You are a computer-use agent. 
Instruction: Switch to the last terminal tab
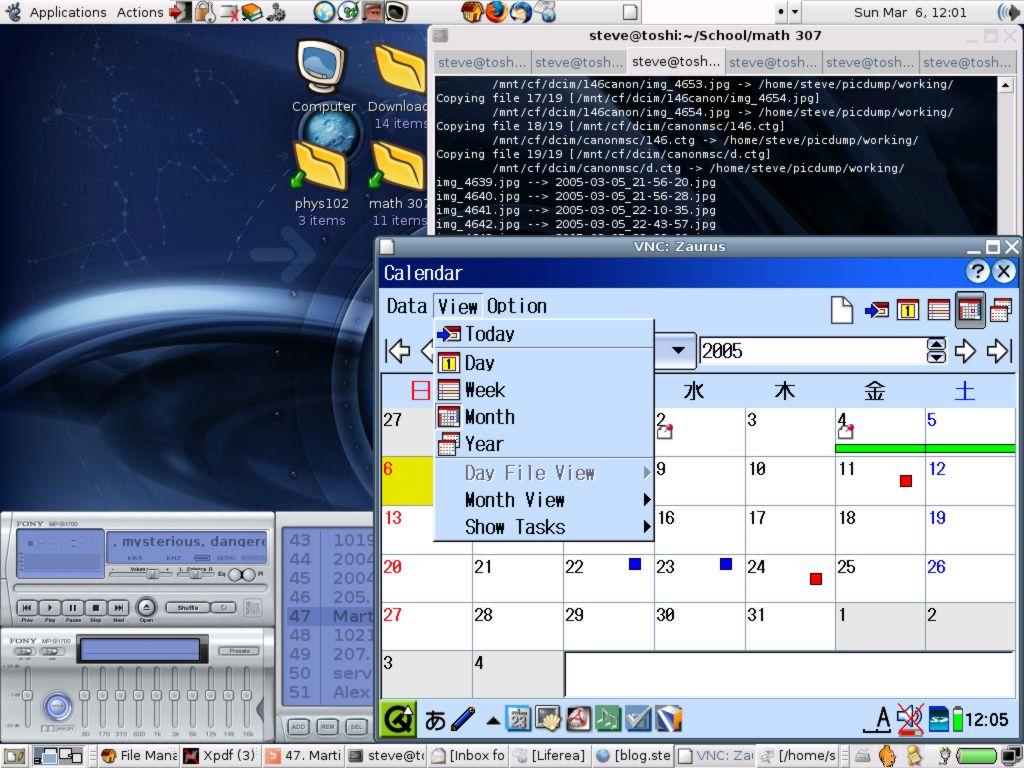point(967,62)
